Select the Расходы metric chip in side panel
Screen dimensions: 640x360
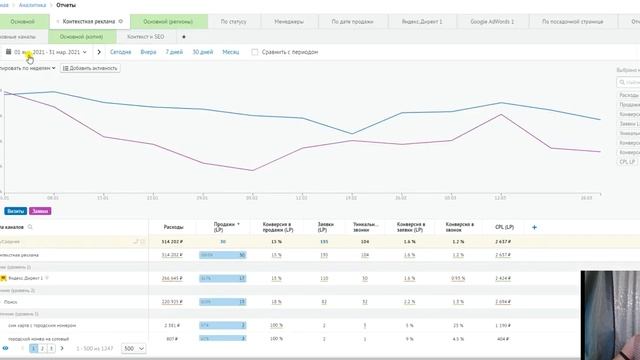click(x=629, y=95)
